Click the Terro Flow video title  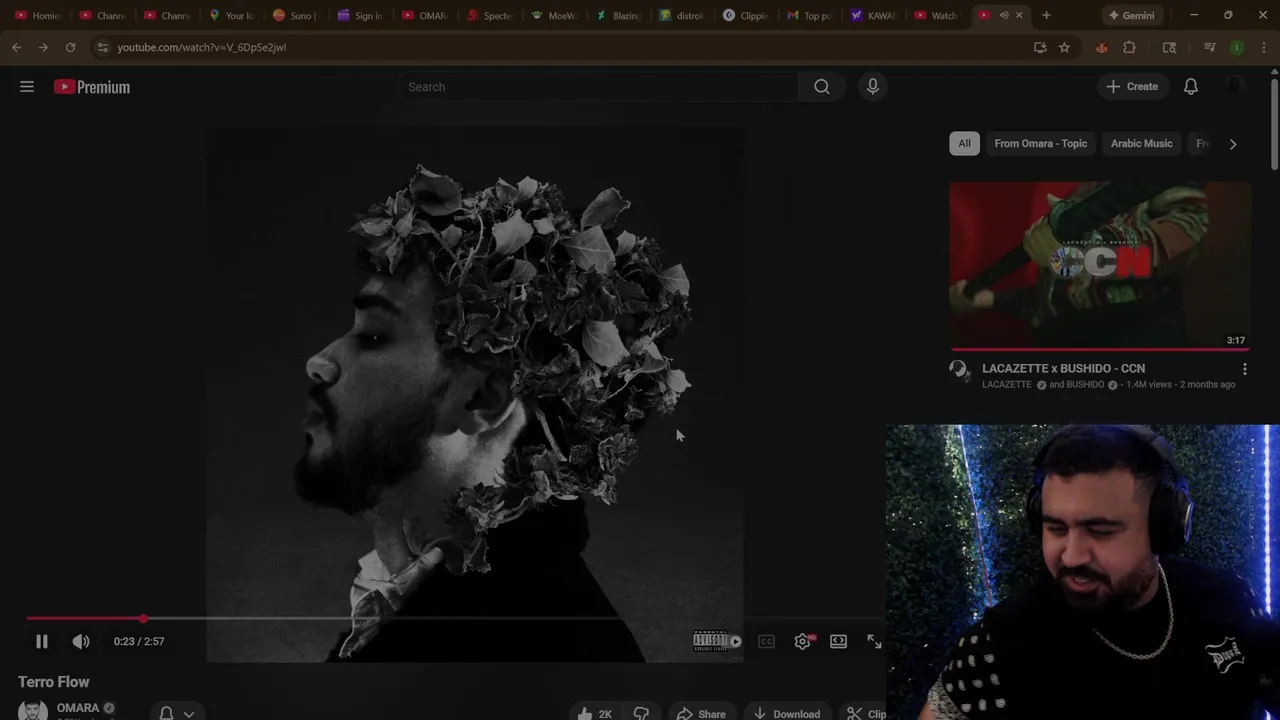coord(54,682)
